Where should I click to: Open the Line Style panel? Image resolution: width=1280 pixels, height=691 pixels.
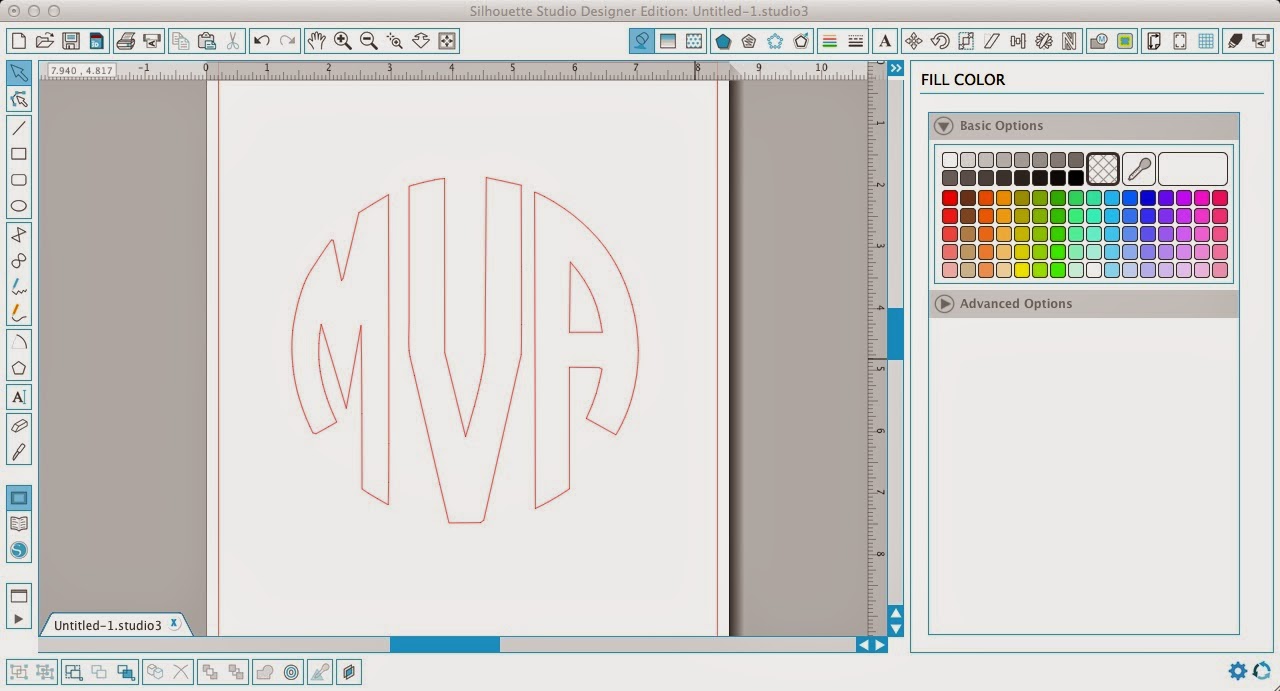click(854, 41)
